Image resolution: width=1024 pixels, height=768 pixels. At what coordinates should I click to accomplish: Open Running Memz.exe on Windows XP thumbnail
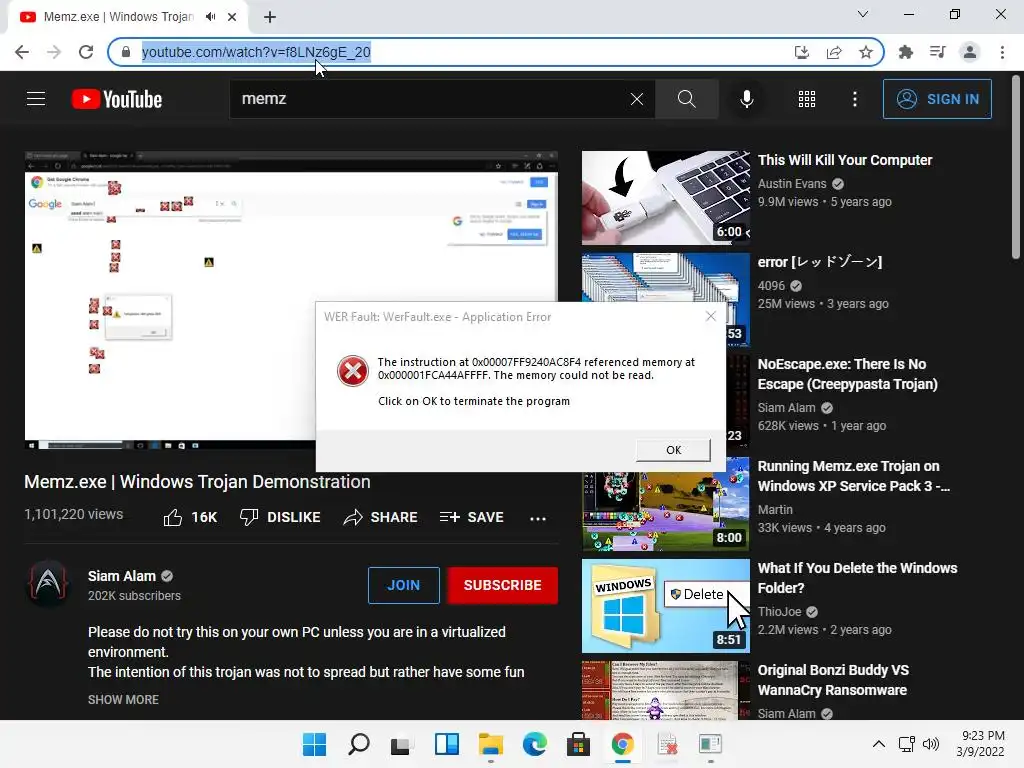[x=665, y=504]
